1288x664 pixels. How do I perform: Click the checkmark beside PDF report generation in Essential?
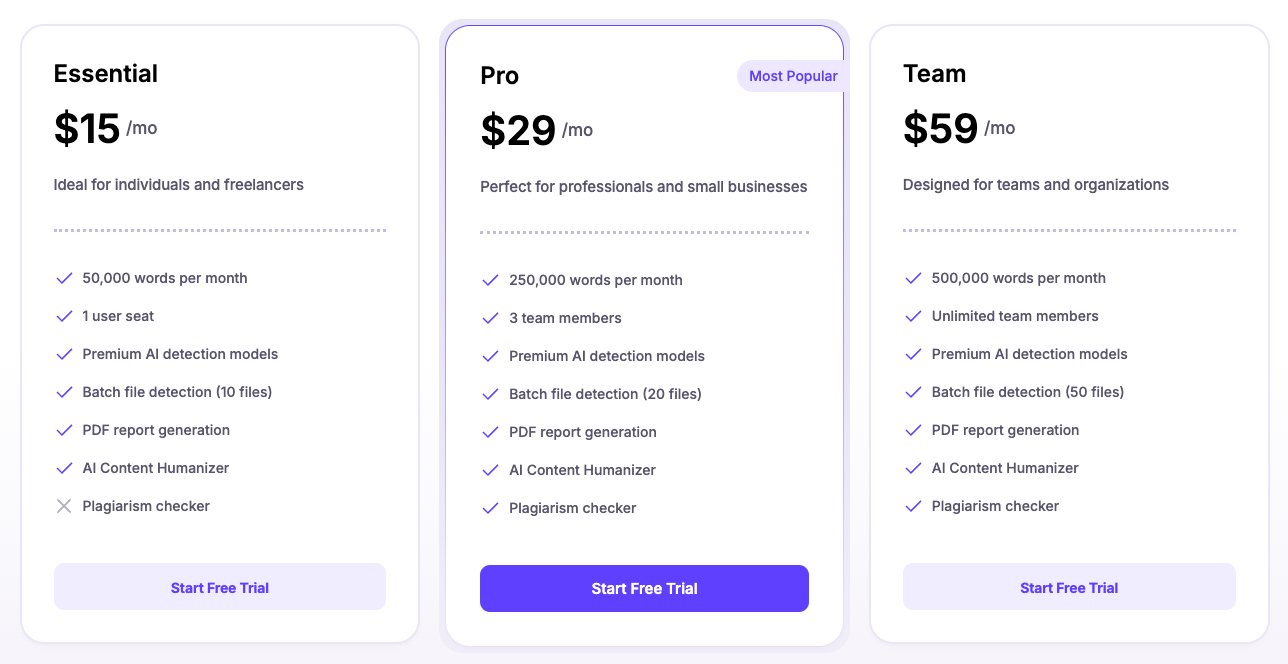pyautogui.click(x=64, y=430)
